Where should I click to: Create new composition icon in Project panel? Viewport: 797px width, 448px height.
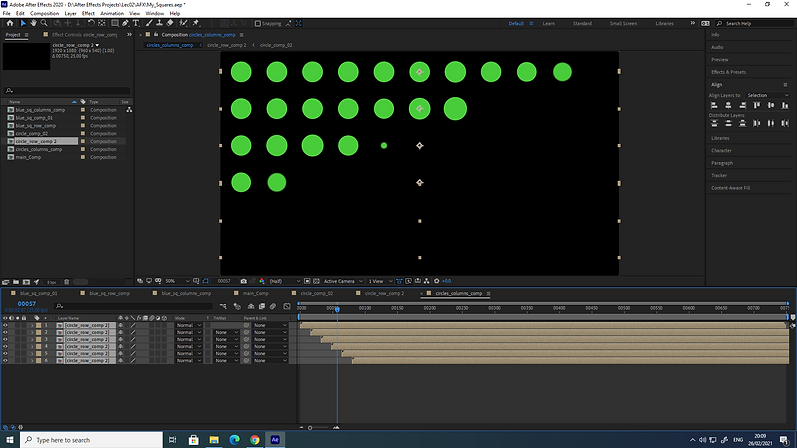26,282
